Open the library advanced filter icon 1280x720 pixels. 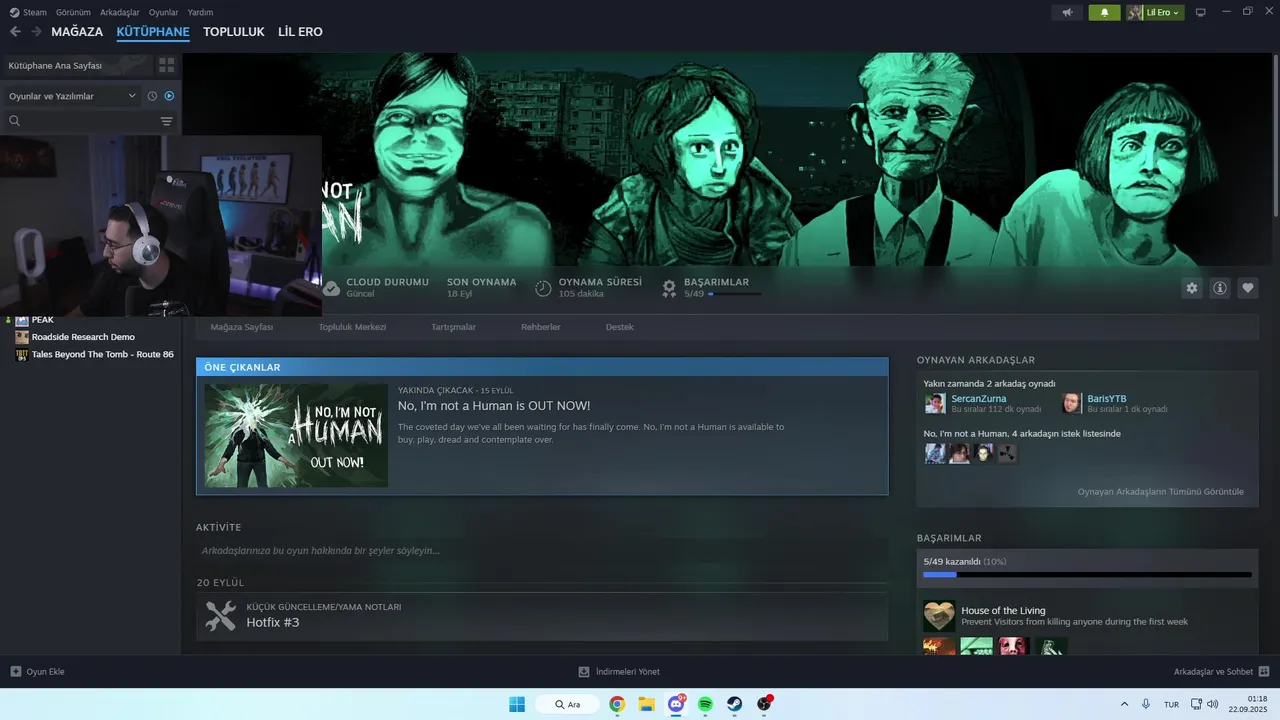point(167,121)
